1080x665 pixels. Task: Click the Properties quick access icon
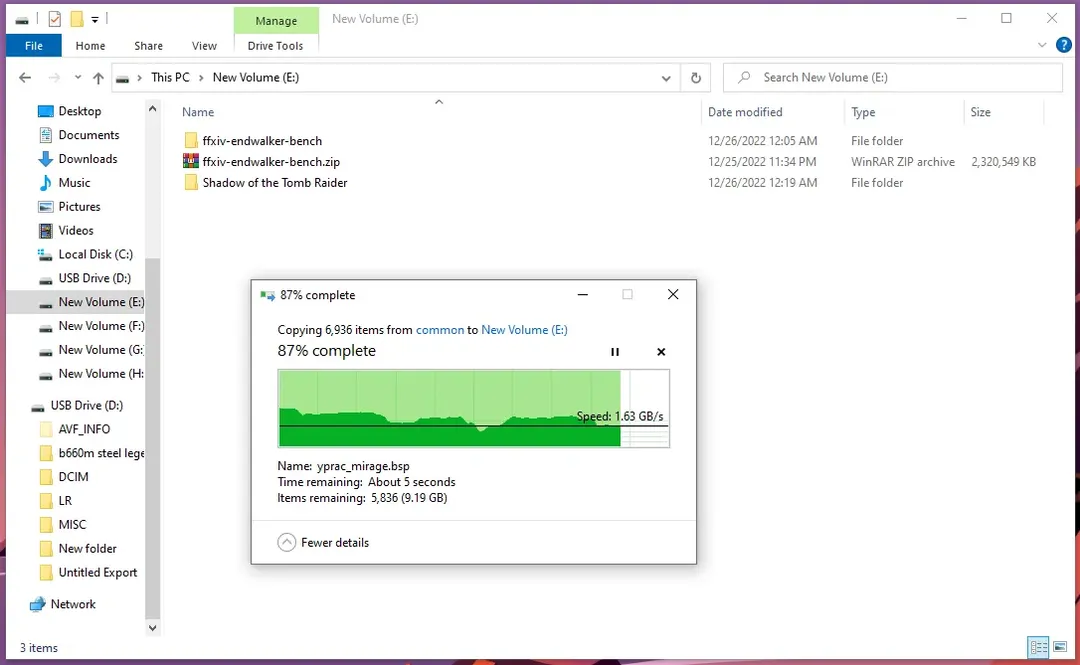pos(54,19)
